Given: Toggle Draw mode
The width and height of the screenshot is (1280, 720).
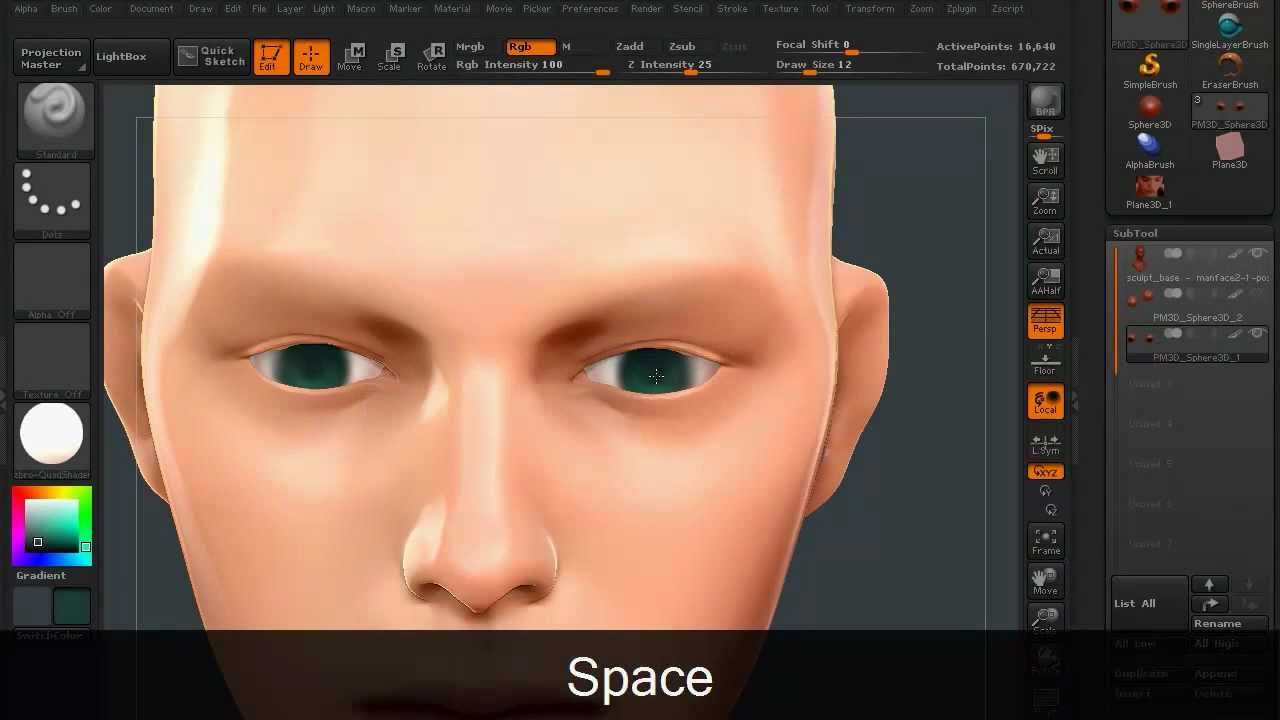Looking at the screenshot, I should coord(311,57).
